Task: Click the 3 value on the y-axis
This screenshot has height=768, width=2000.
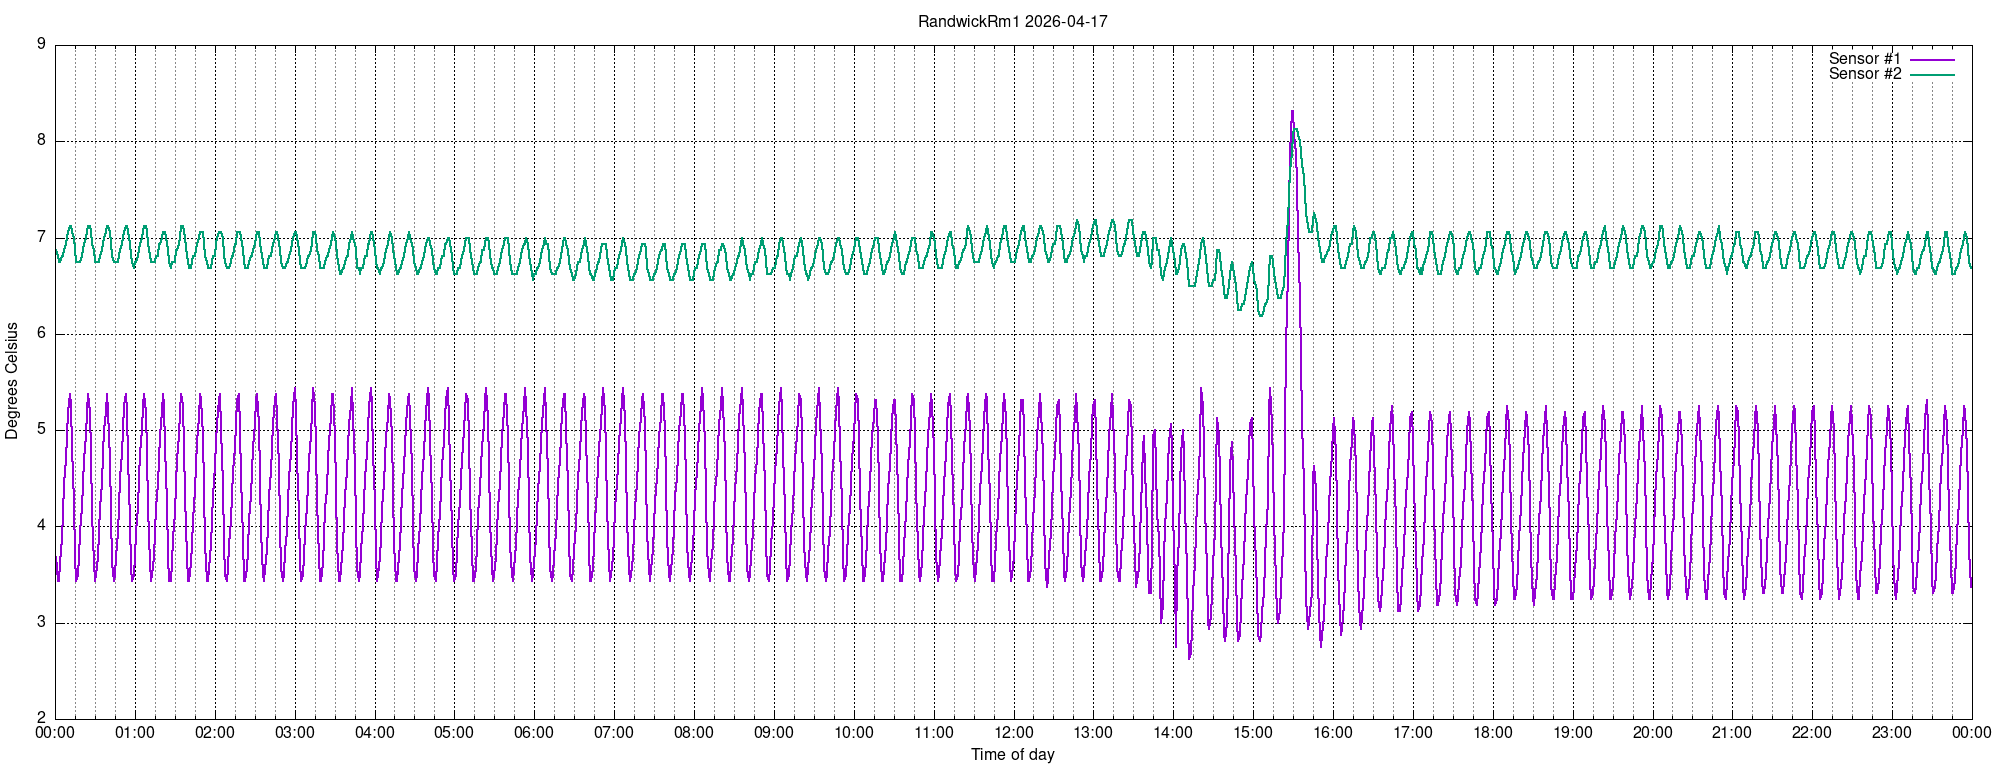Action: pyautogui.click(x=41, y=623)
